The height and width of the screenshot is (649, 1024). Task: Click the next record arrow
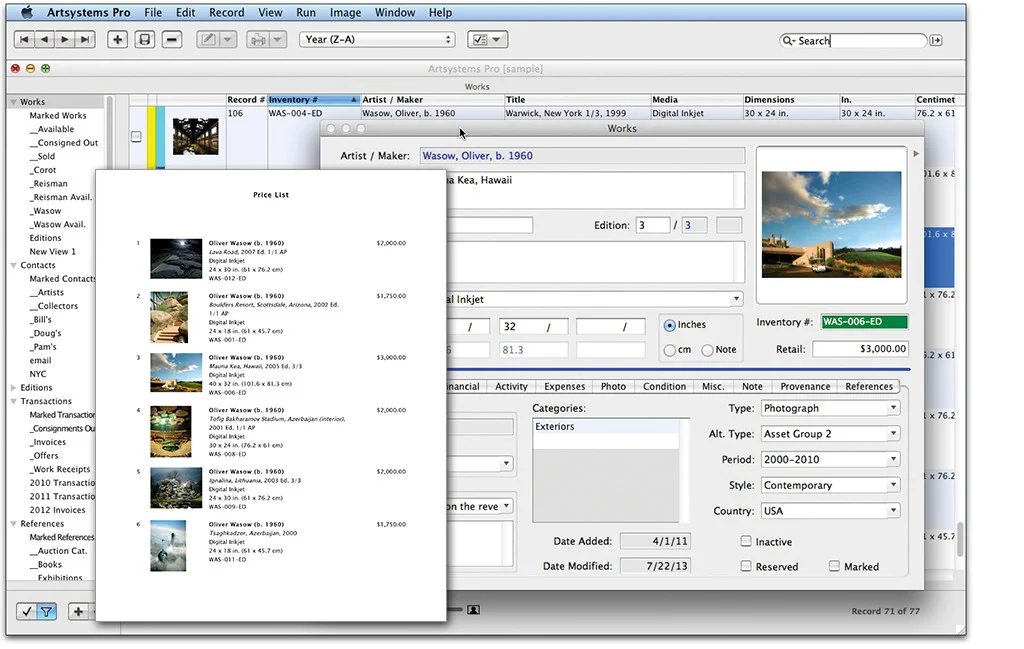[x=65, y=40]
